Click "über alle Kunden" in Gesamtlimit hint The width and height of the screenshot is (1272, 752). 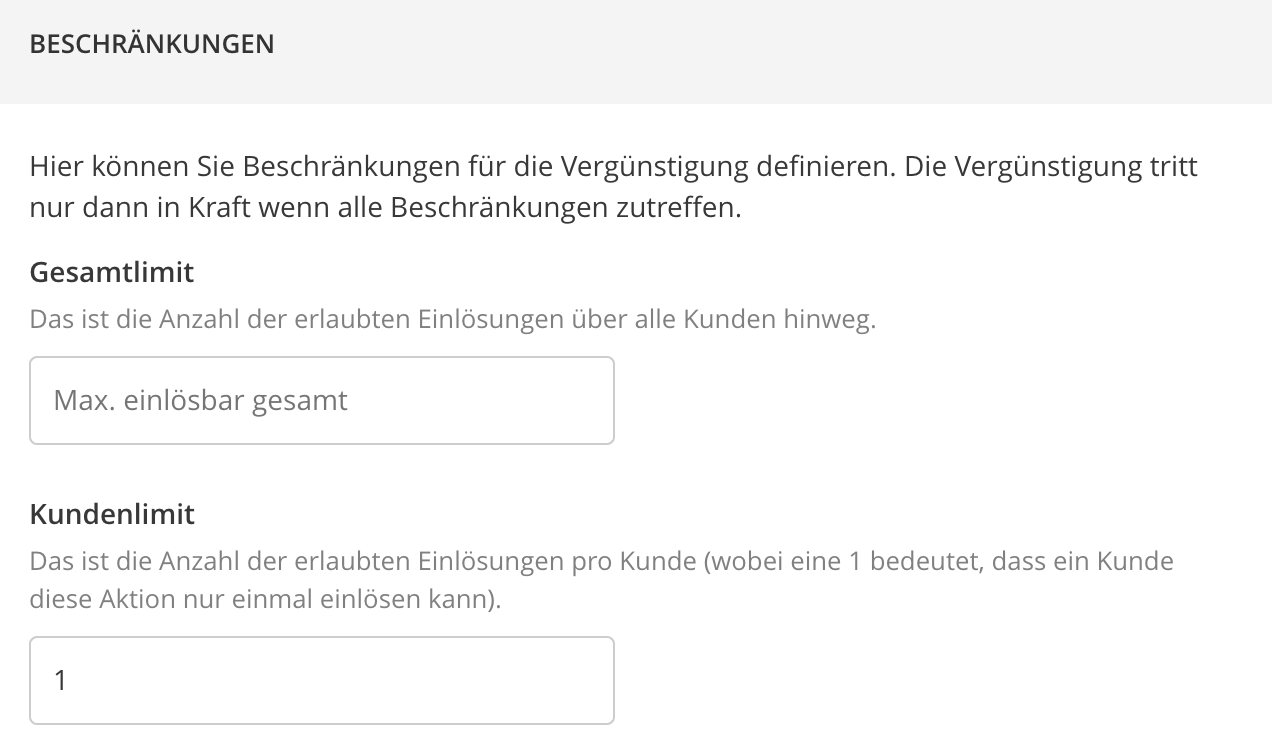672,320
